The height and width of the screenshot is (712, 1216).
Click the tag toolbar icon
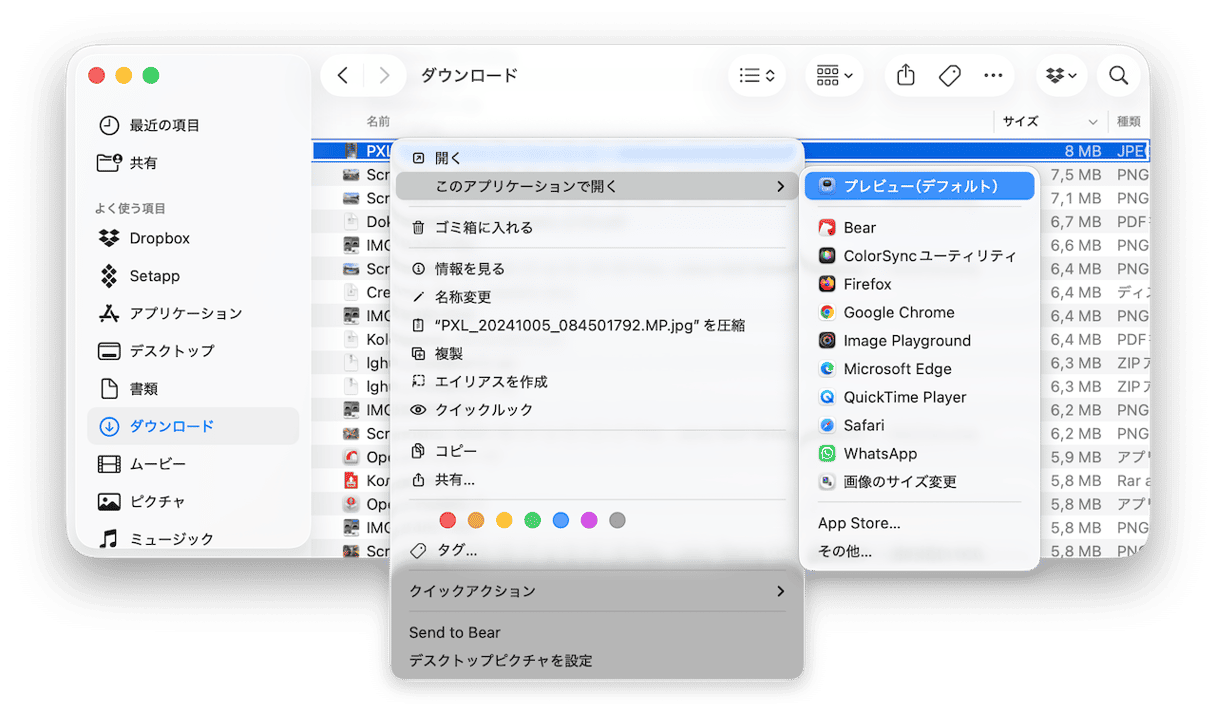[x=950, y=75]
